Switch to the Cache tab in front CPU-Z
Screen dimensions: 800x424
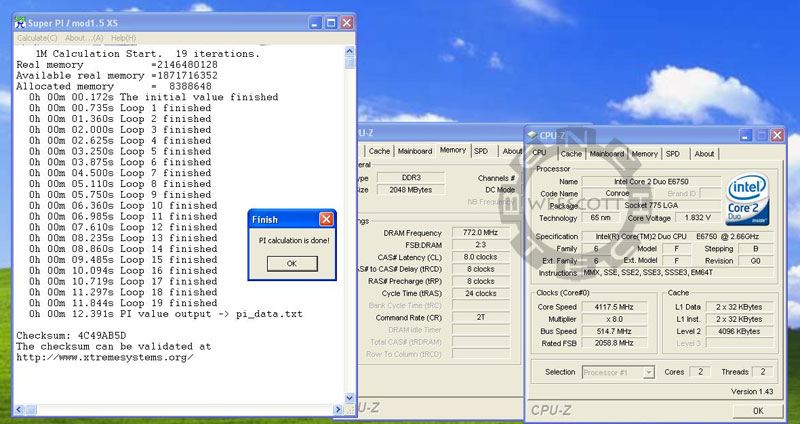[571, 154]
